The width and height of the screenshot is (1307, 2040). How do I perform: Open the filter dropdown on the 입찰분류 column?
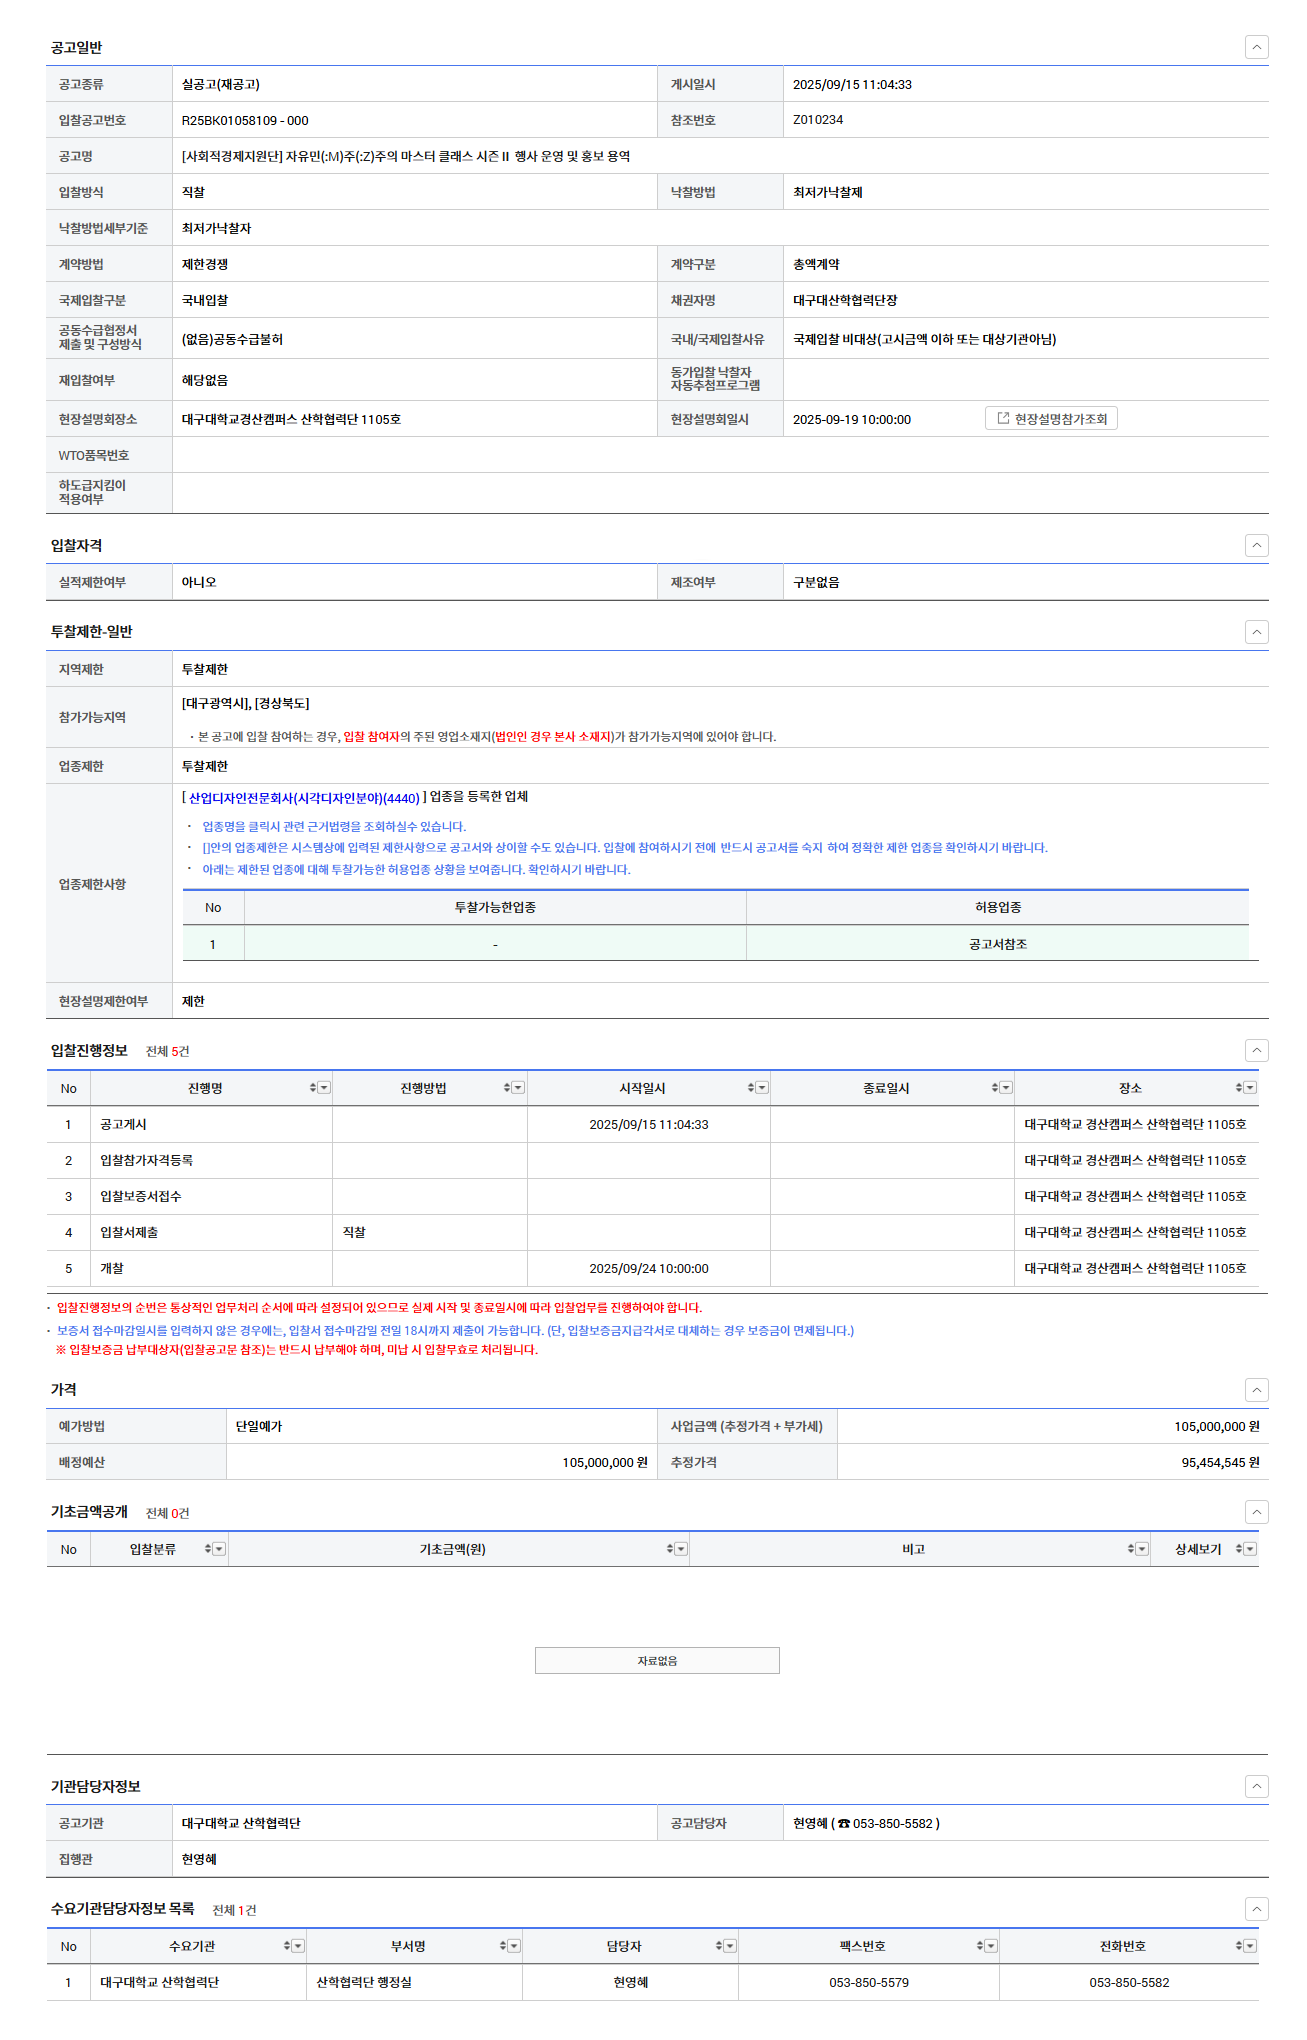219,1549
